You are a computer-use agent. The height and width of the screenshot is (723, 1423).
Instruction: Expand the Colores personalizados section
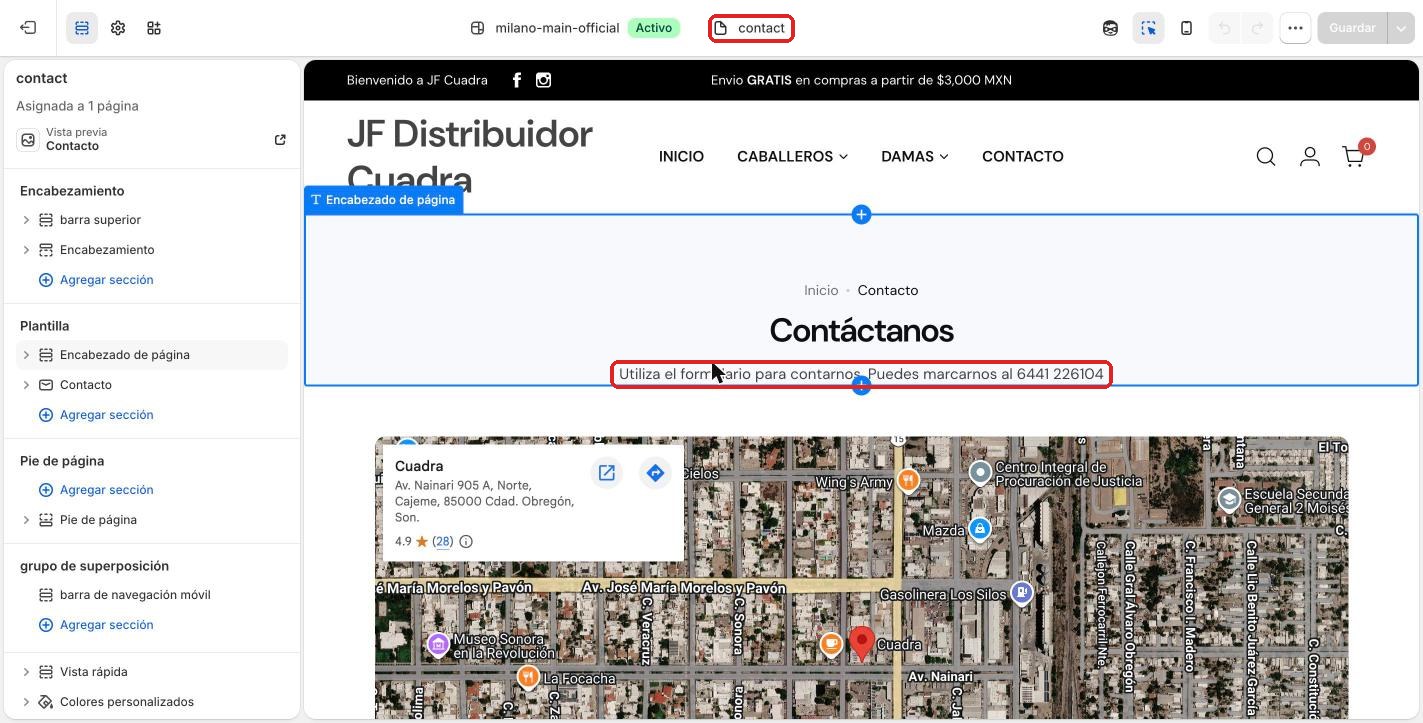tap(26, 702)
